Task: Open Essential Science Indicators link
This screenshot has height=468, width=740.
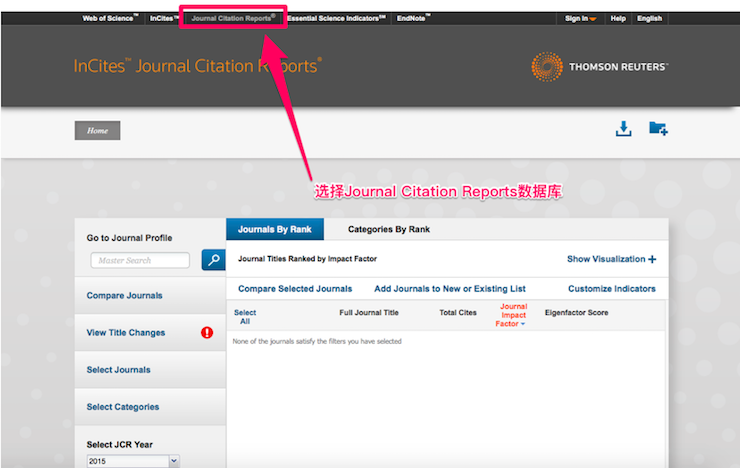Action: pyautogui.click(x=336, y=18)
